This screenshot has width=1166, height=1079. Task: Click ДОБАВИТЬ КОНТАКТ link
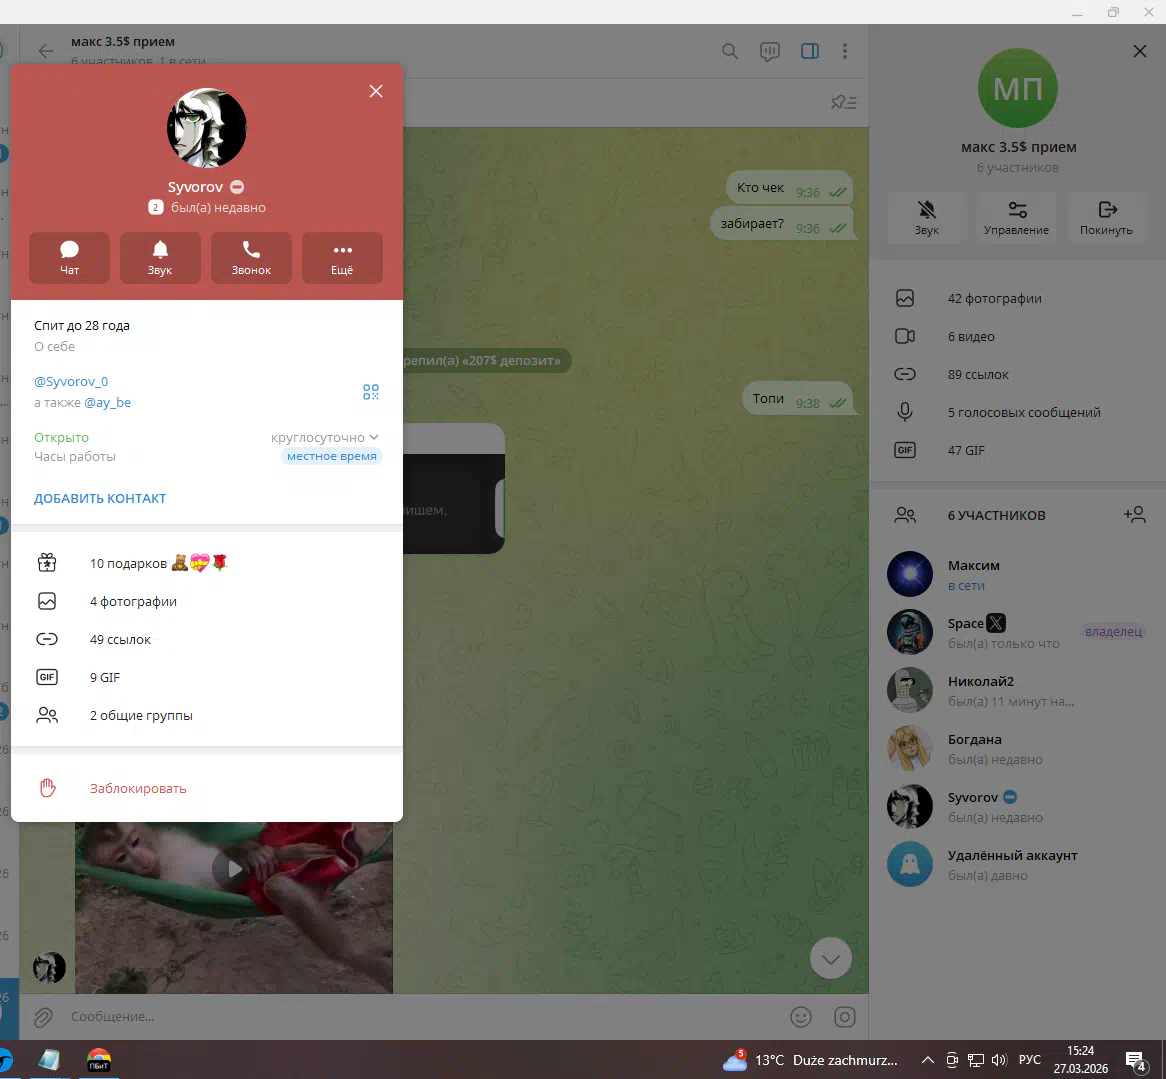point(100,498)
